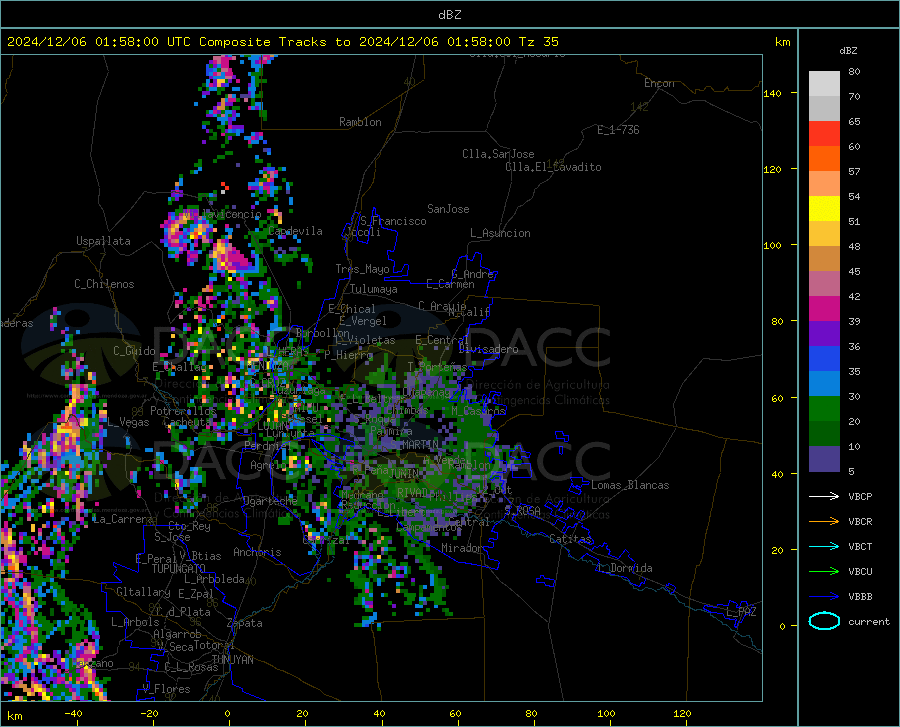
Task: Pick the light gray swatch below 80 dBZ
Action: pyautogui.click(x=824, y=84)
